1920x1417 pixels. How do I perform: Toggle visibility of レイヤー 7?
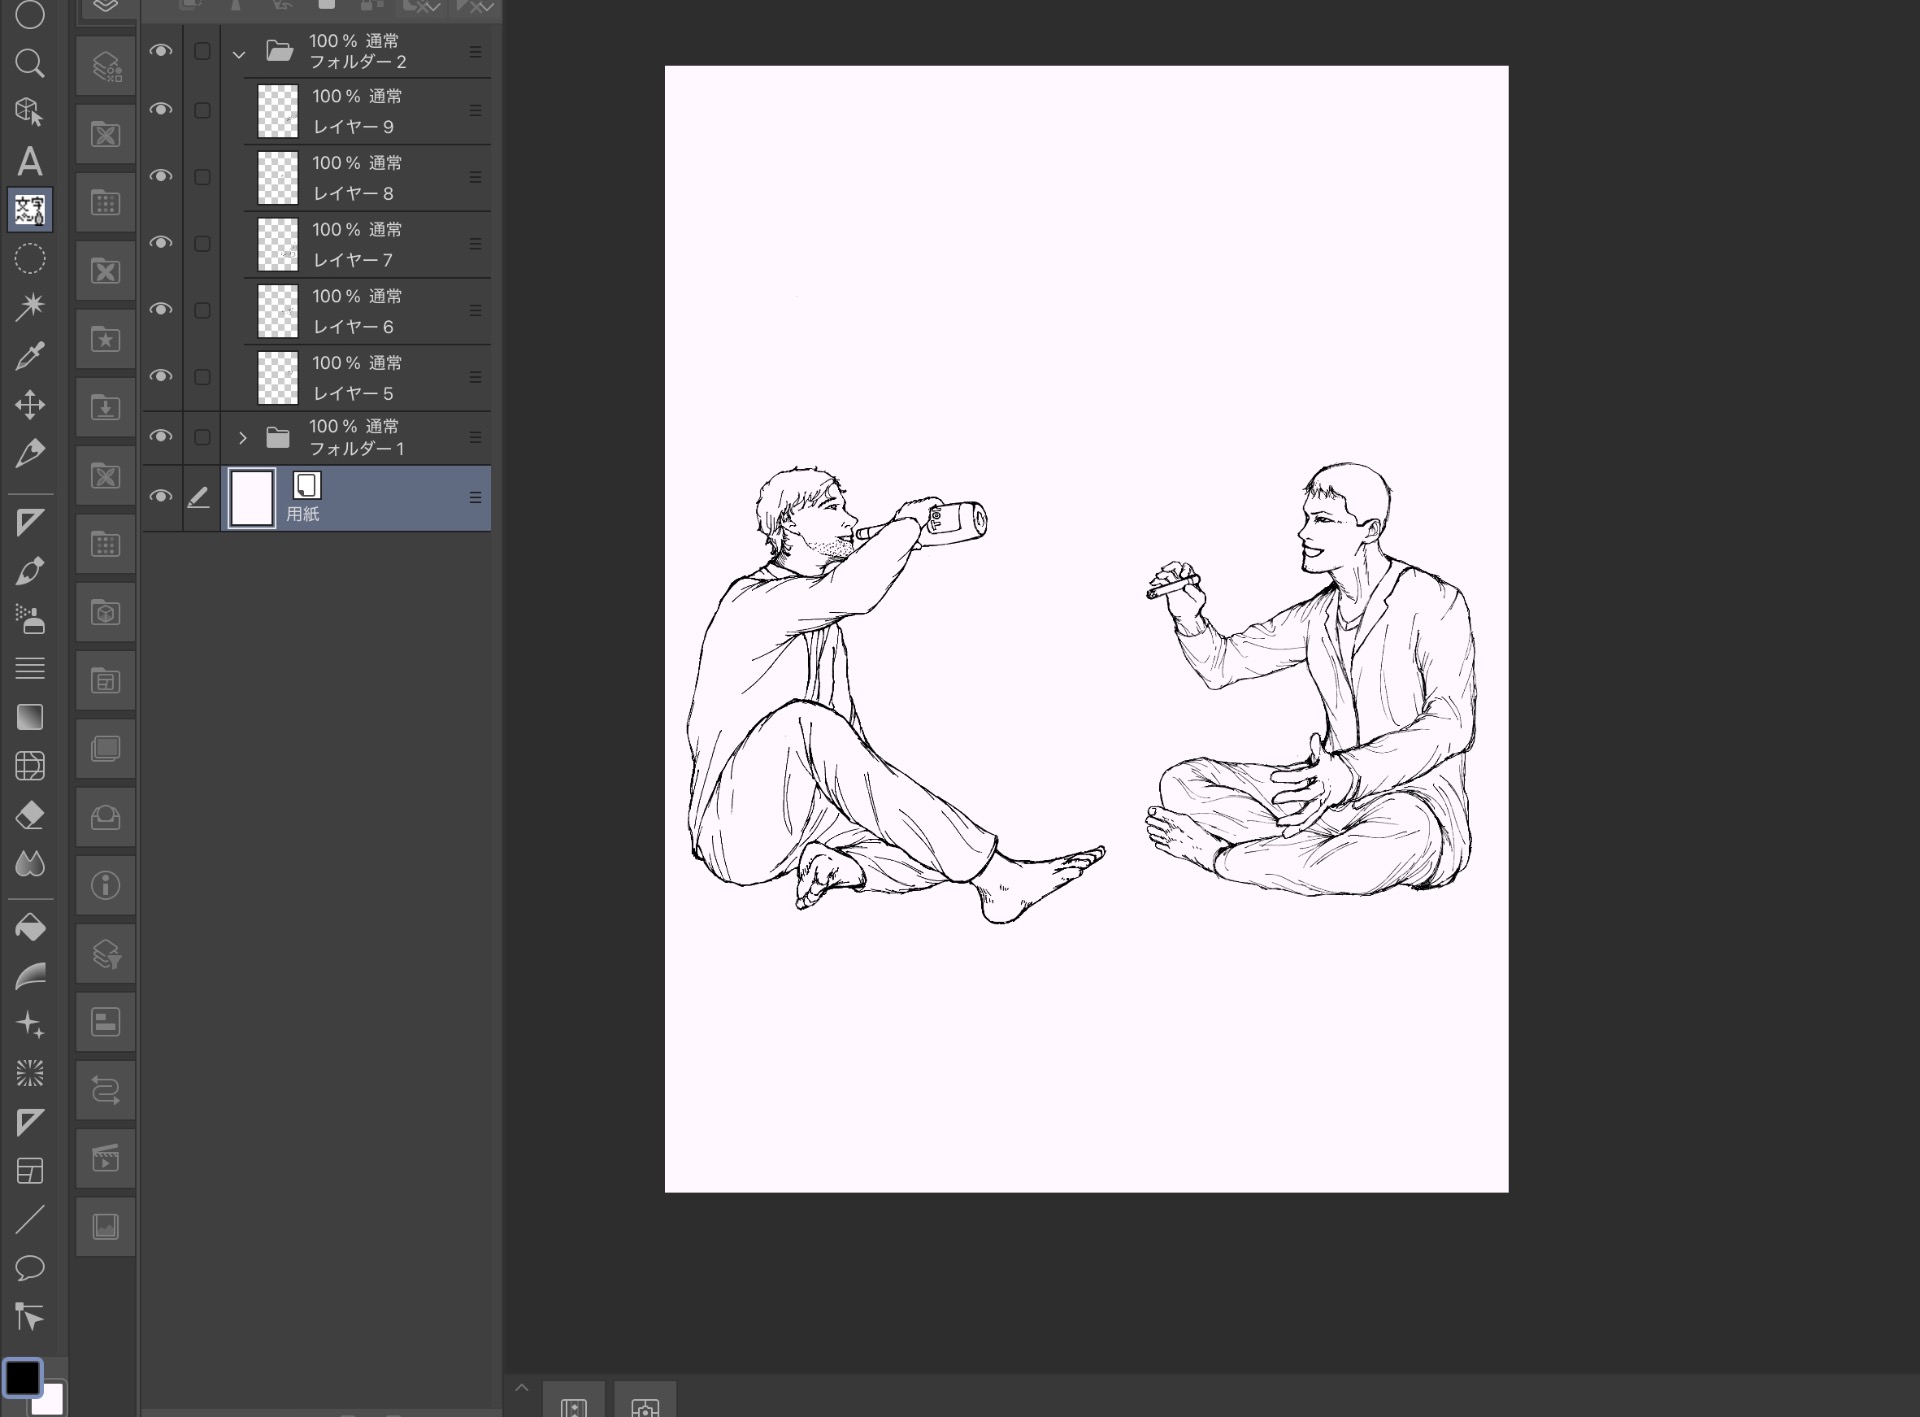(161, 243)
